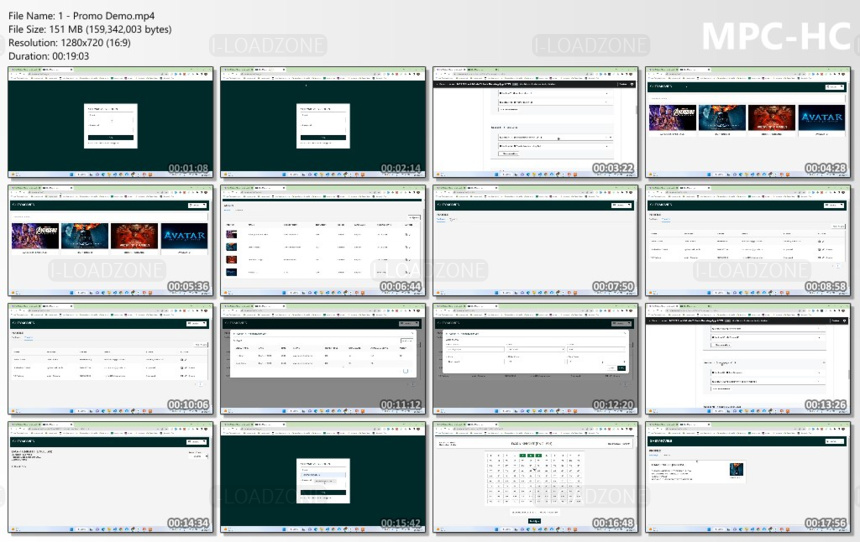Open the login frame stamped 00:15:42
Image resolution: width=860 pixels, height=542 pixels.
point(323,477)
